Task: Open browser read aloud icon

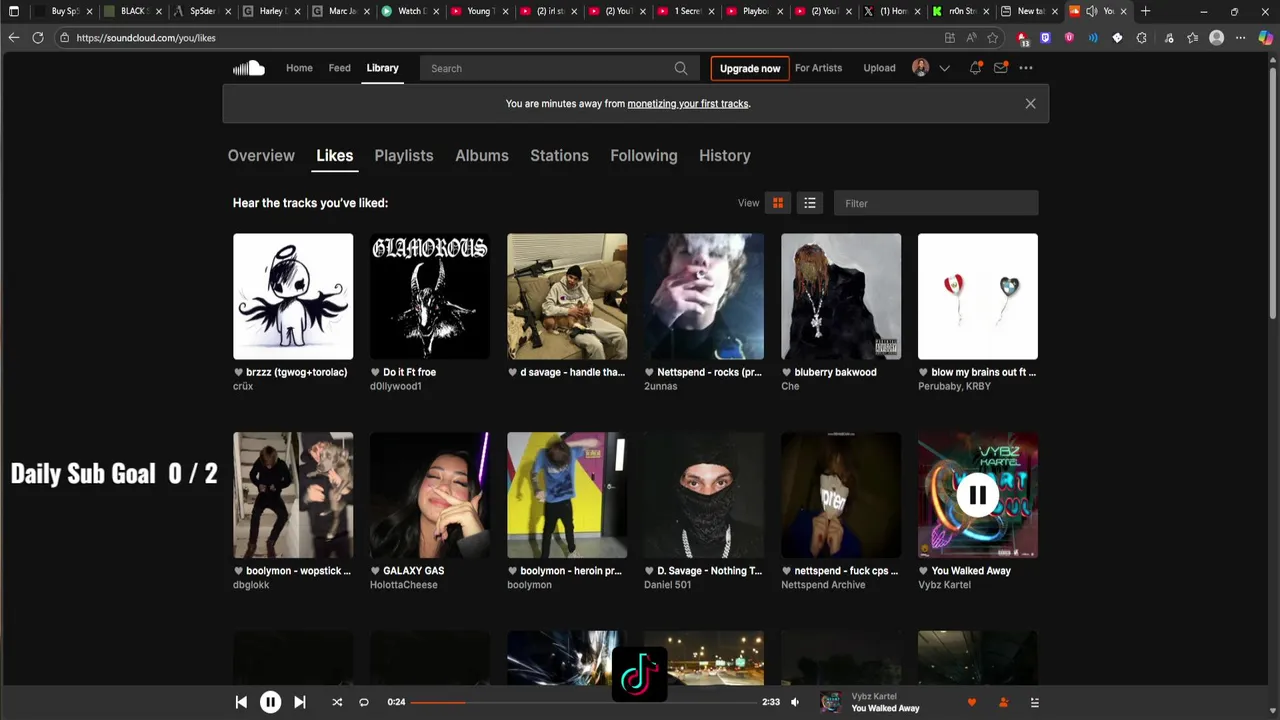Action: (x=971, y=38)
